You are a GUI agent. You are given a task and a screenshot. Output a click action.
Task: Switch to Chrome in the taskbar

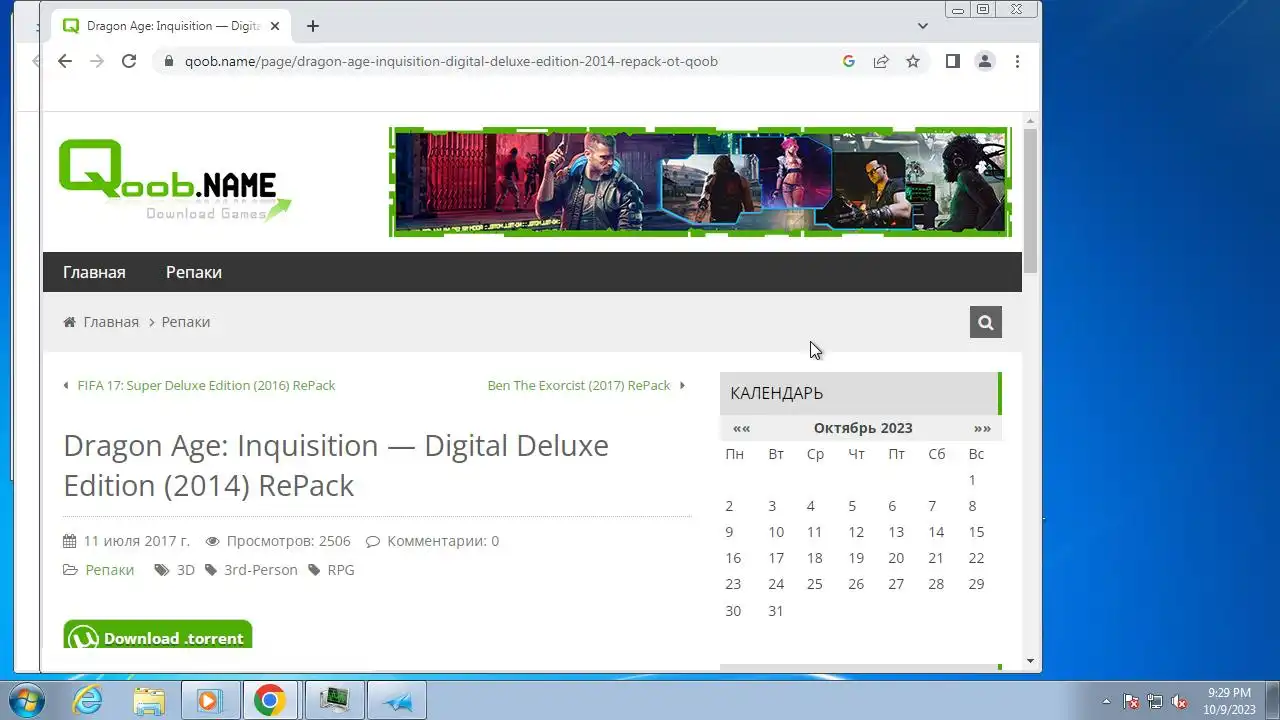pyautogui.click(x=269, y=700)
